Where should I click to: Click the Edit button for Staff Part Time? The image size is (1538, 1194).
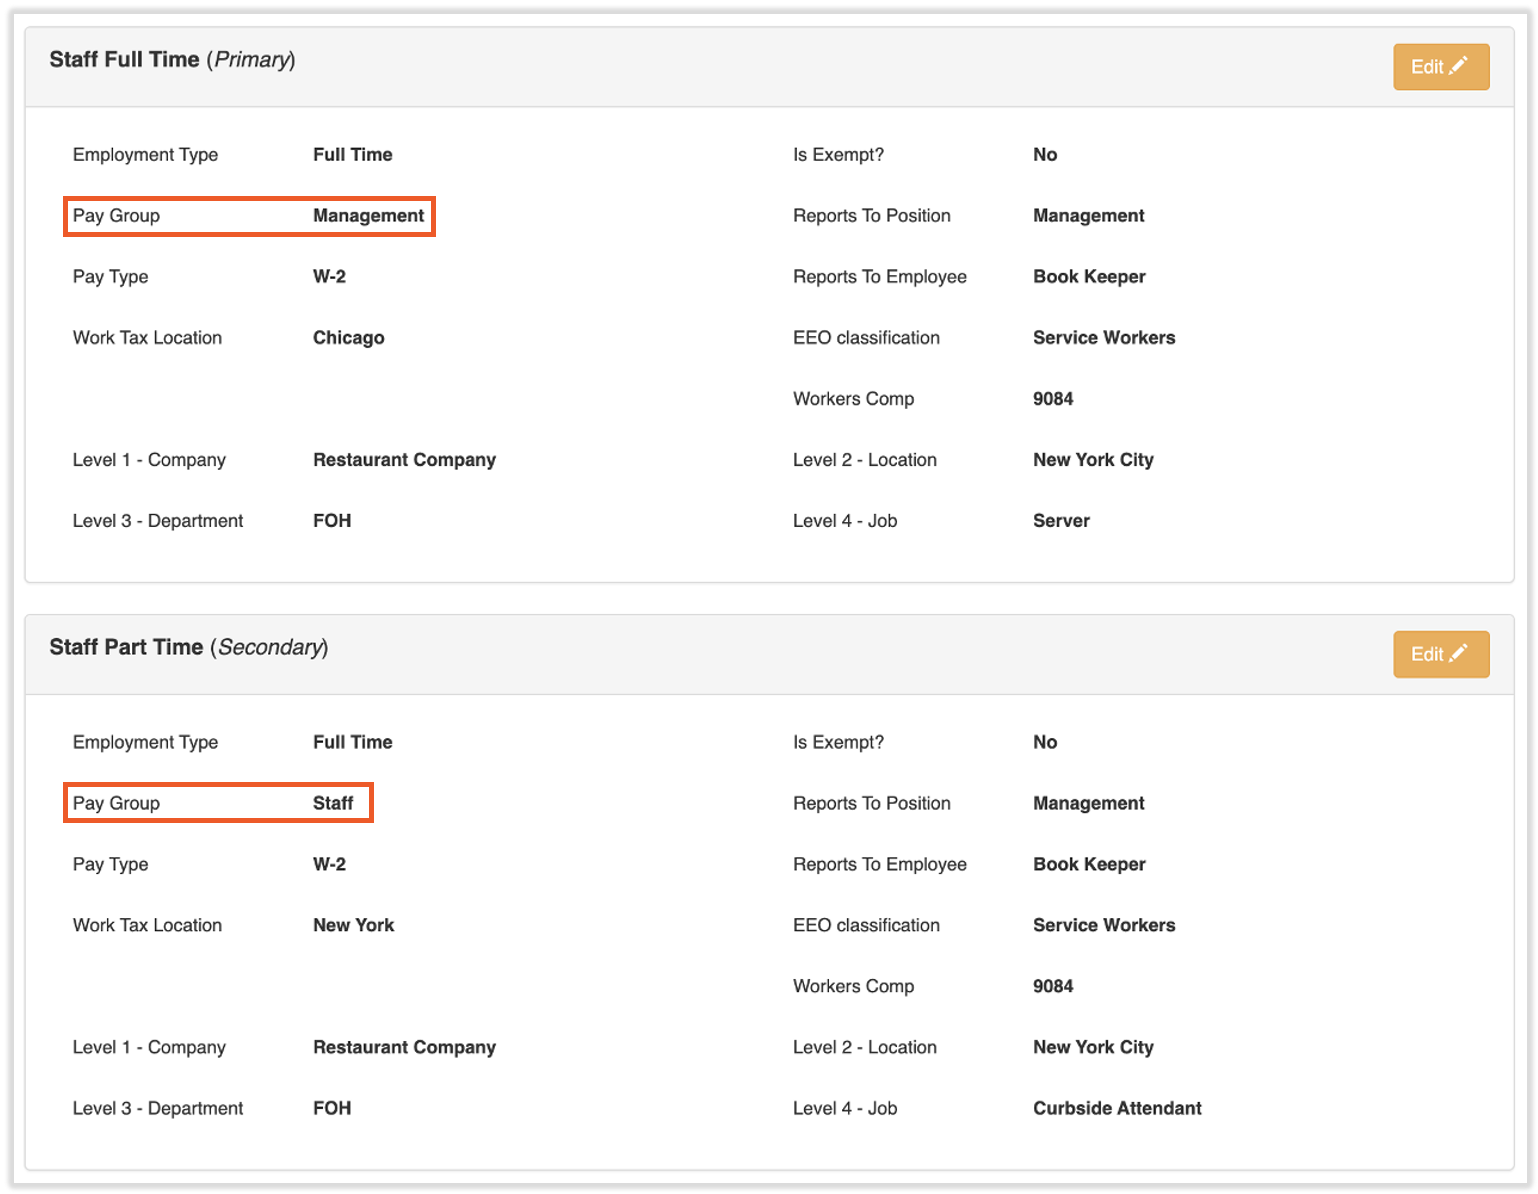click(x=1440, y=654)
